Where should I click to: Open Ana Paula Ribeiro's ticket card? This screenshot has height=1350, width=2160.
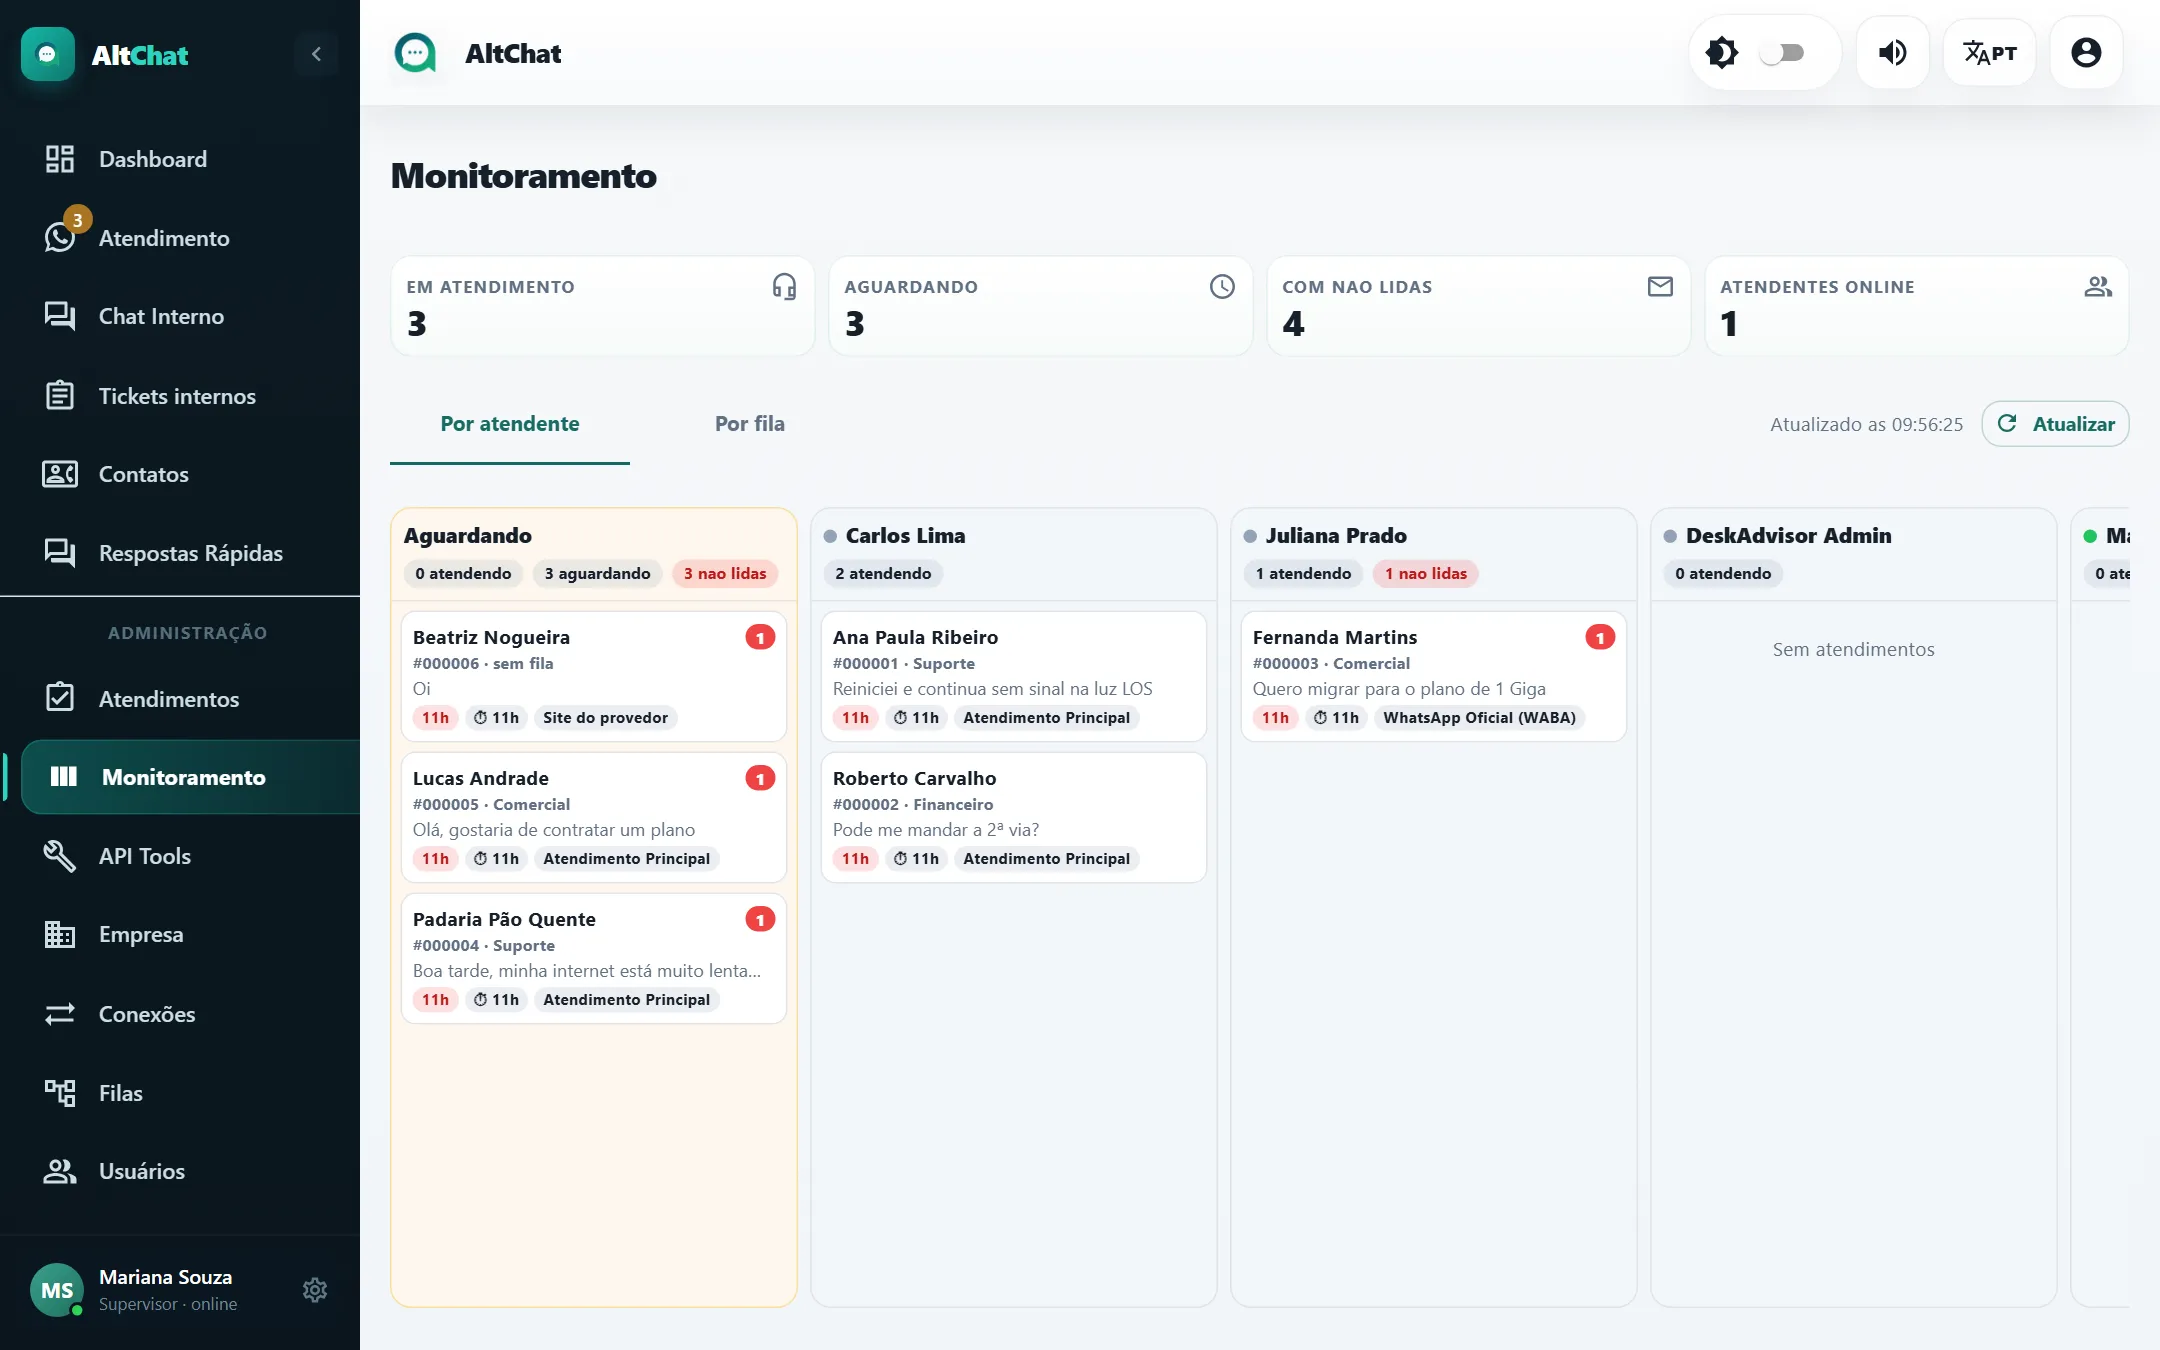pyautogui.click(x=1014, y=676)
